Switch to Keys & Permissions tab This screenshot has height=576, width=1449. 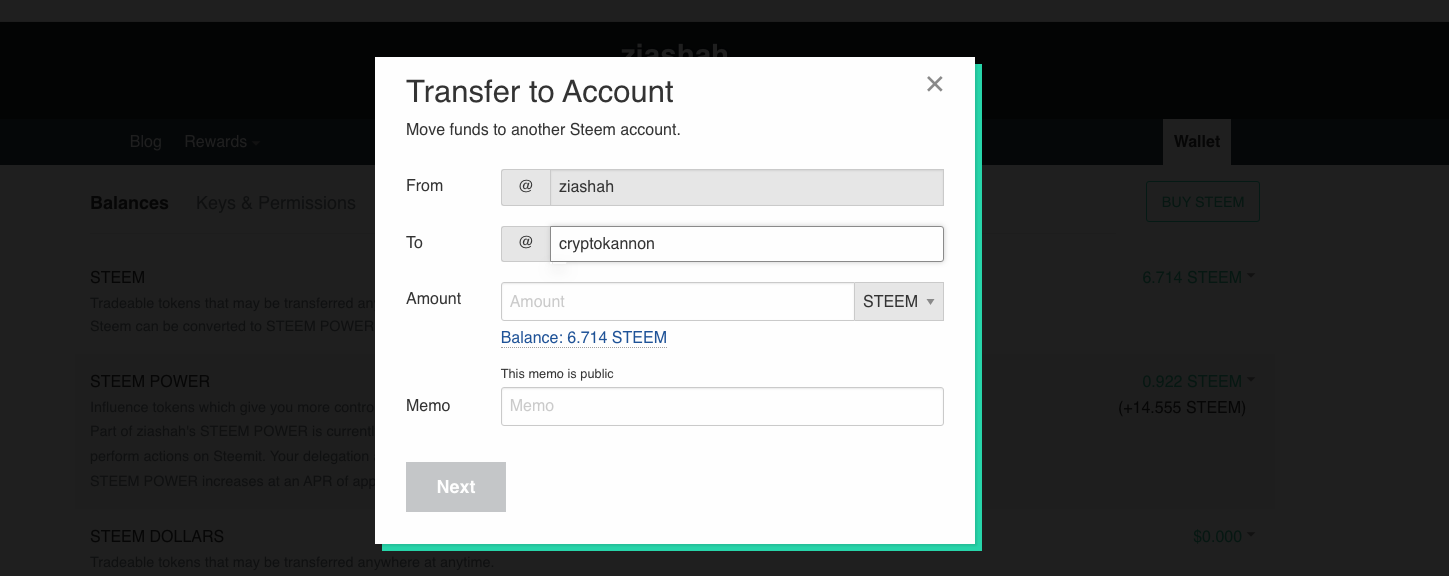(x=275, y=203)
